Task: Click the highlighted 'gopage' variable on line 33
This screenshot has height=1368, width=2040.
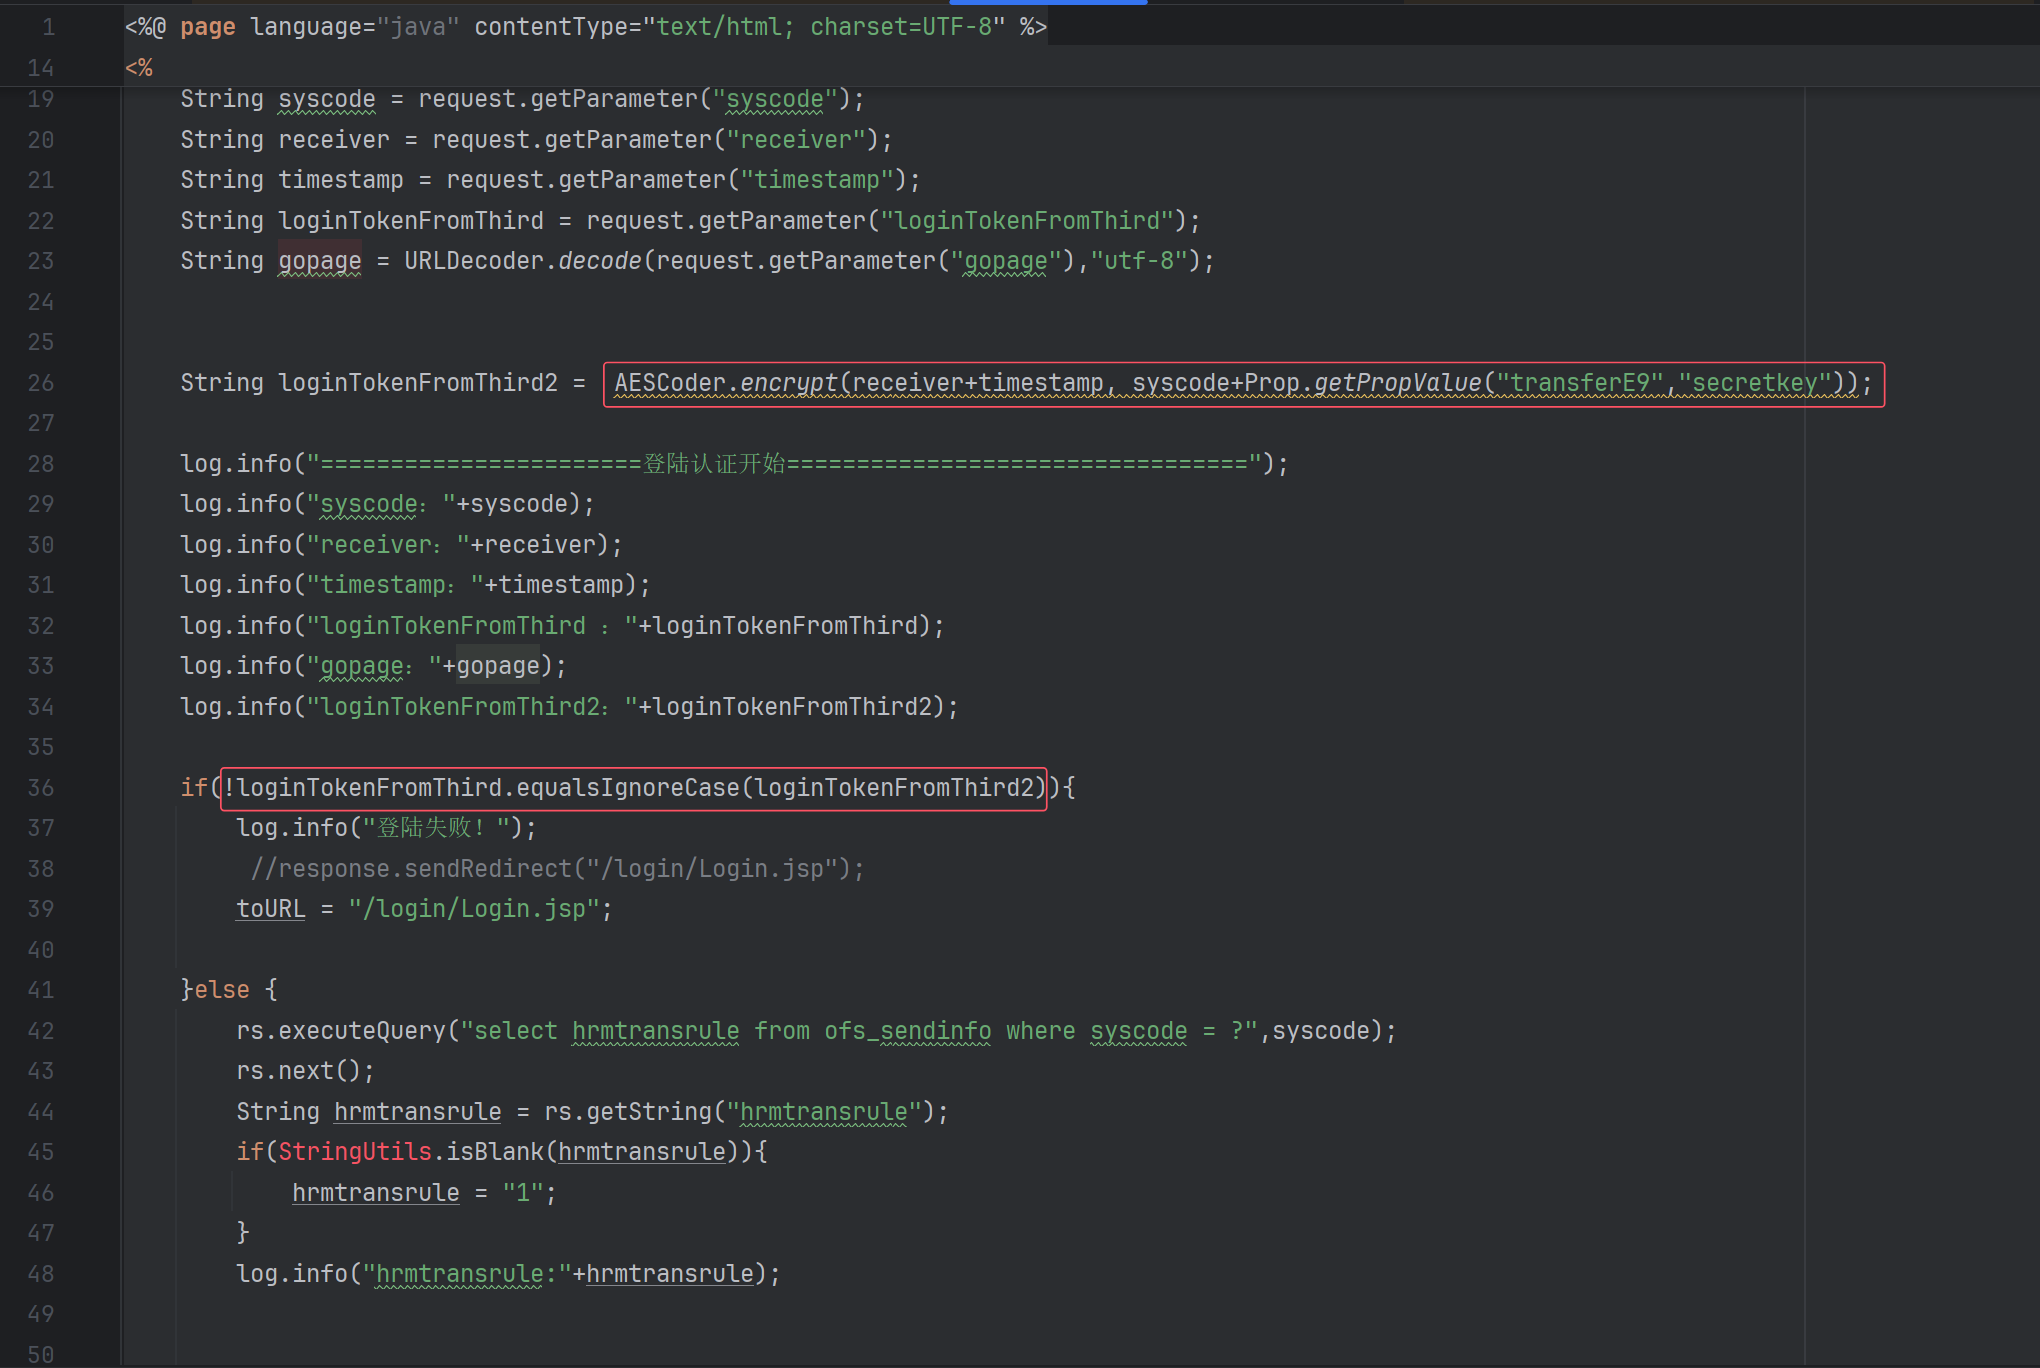Action: coord(498,666)
